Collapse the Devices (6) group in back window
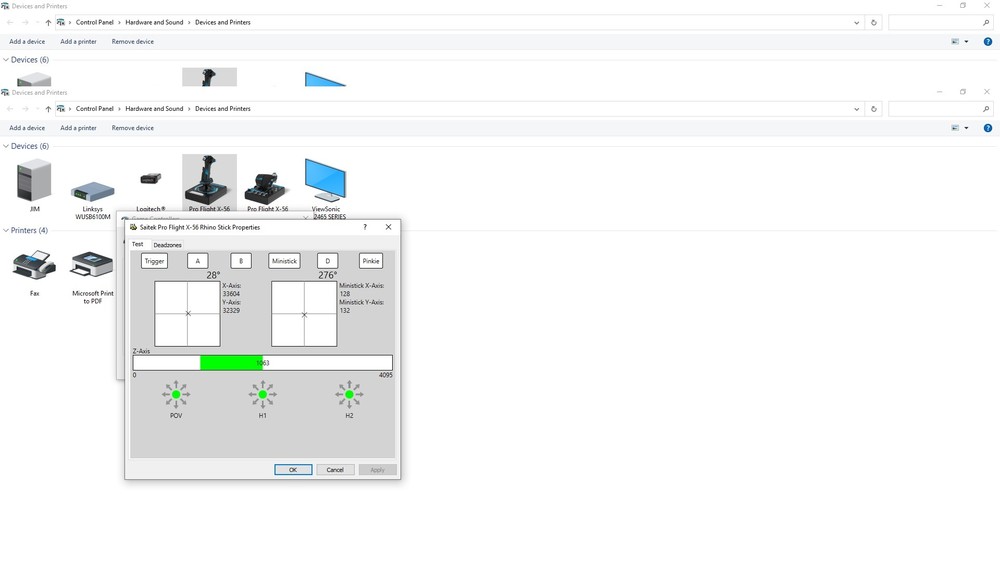This screenshot has width=1000, height=562. pyautogui.click(x=6, y=59)
